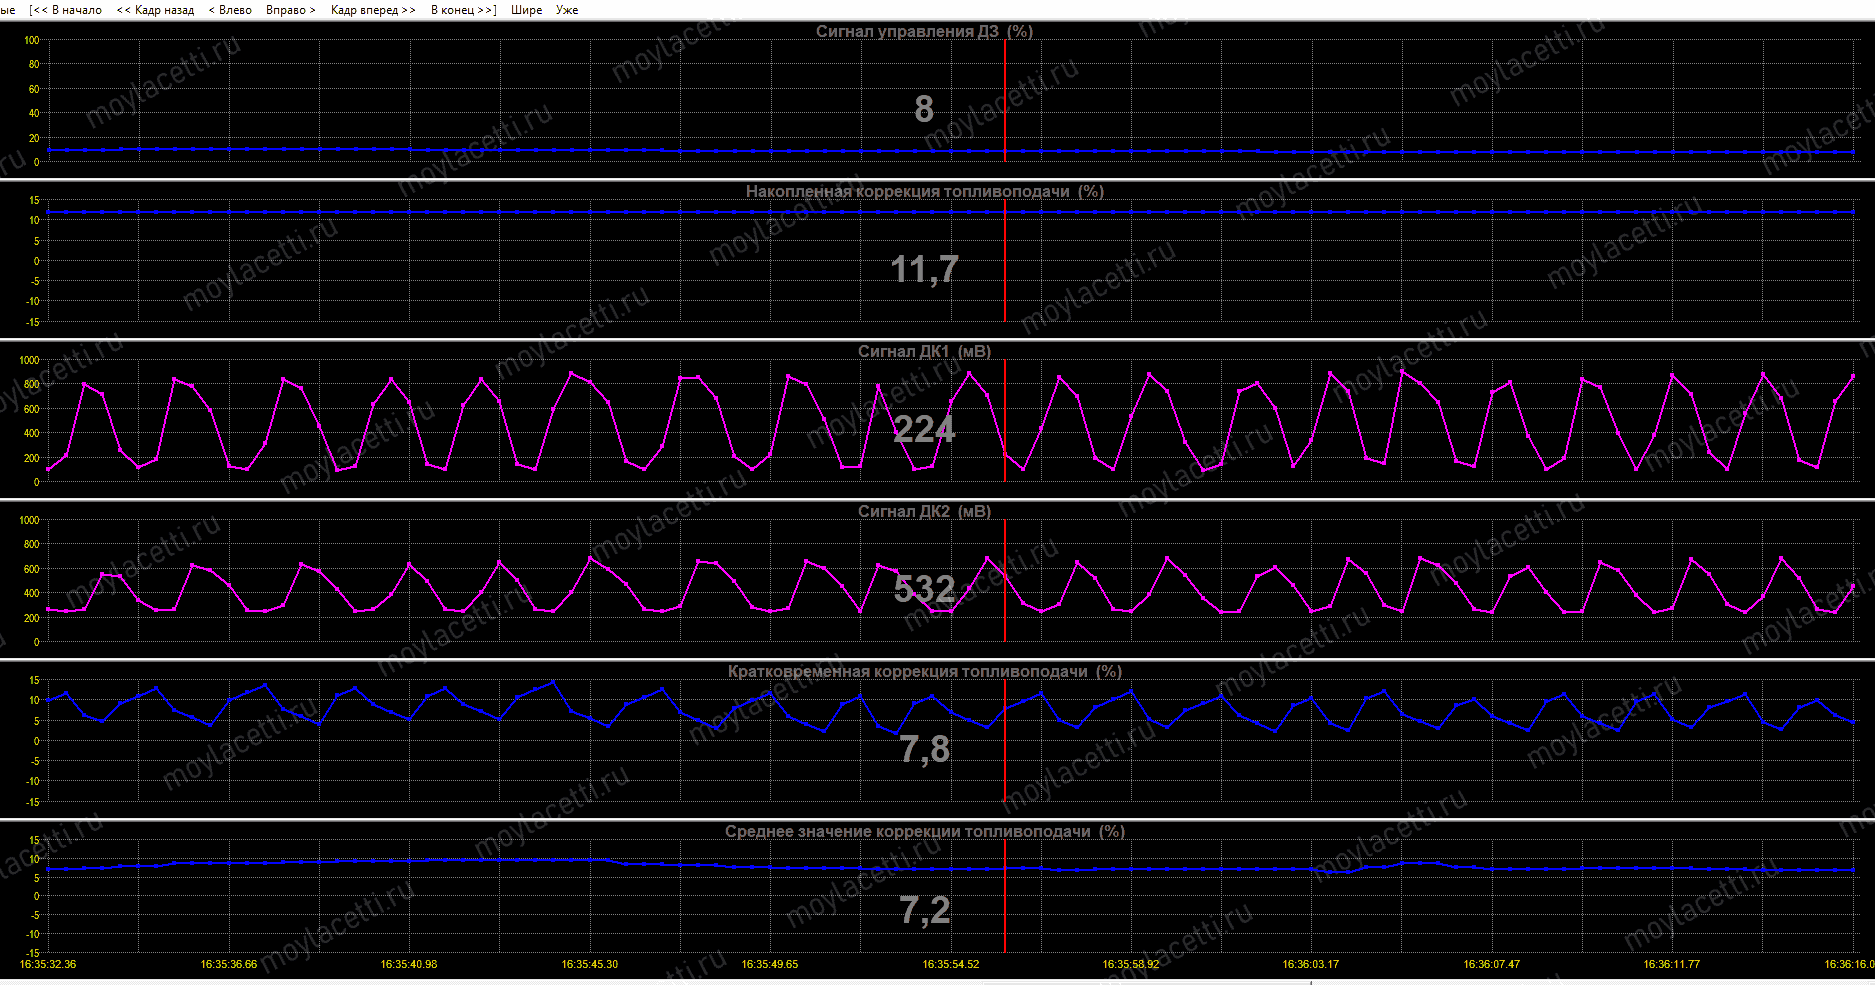
Task: Jump to end with "В конец"
Action: pos(463,10)
